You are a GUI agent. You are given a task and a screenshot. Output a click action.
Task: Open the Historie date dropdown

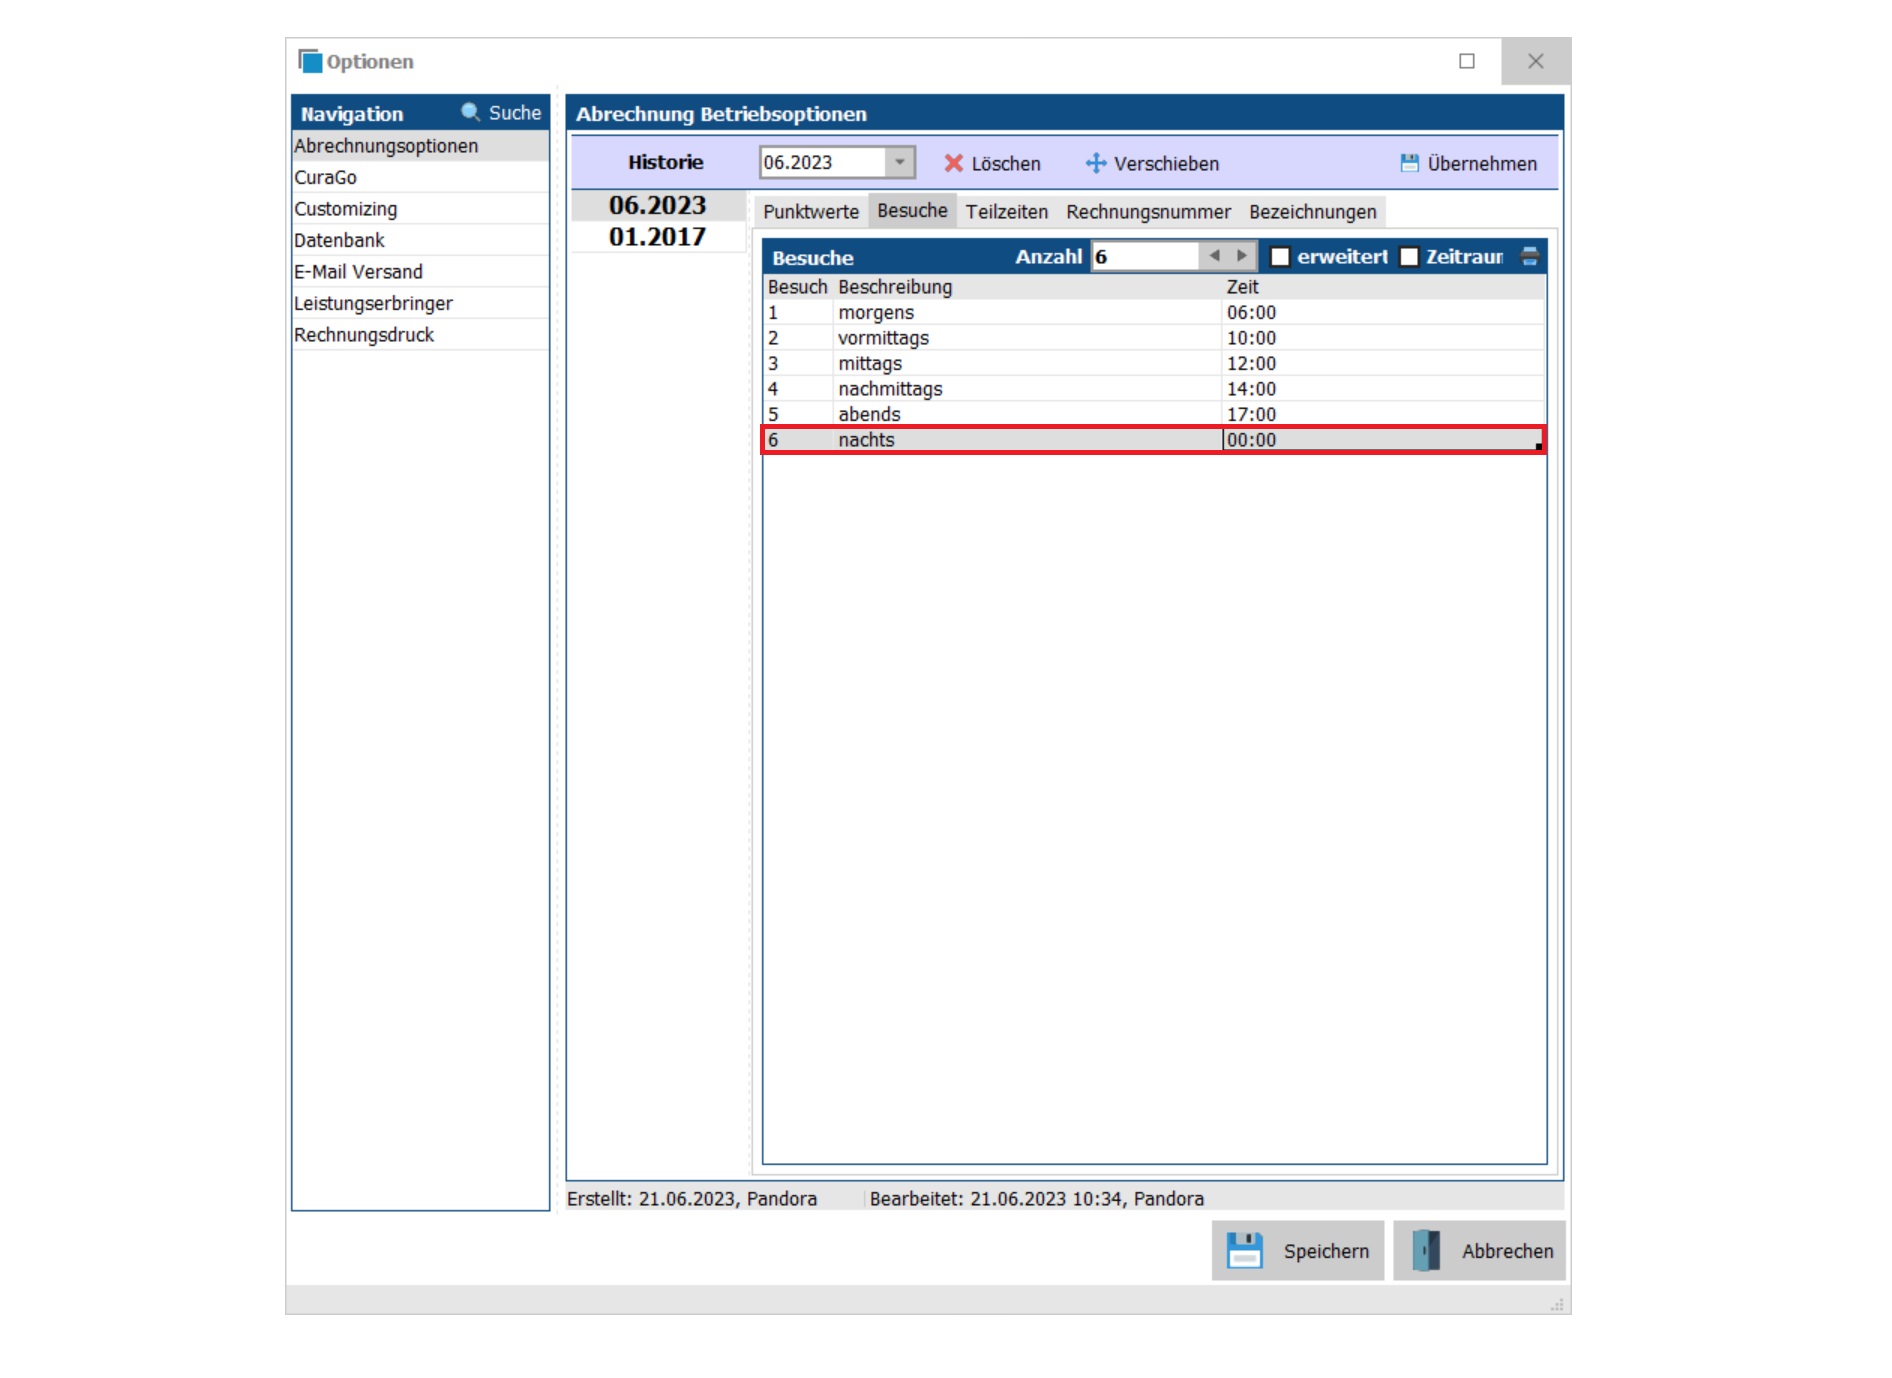click(x=899, y=162)
